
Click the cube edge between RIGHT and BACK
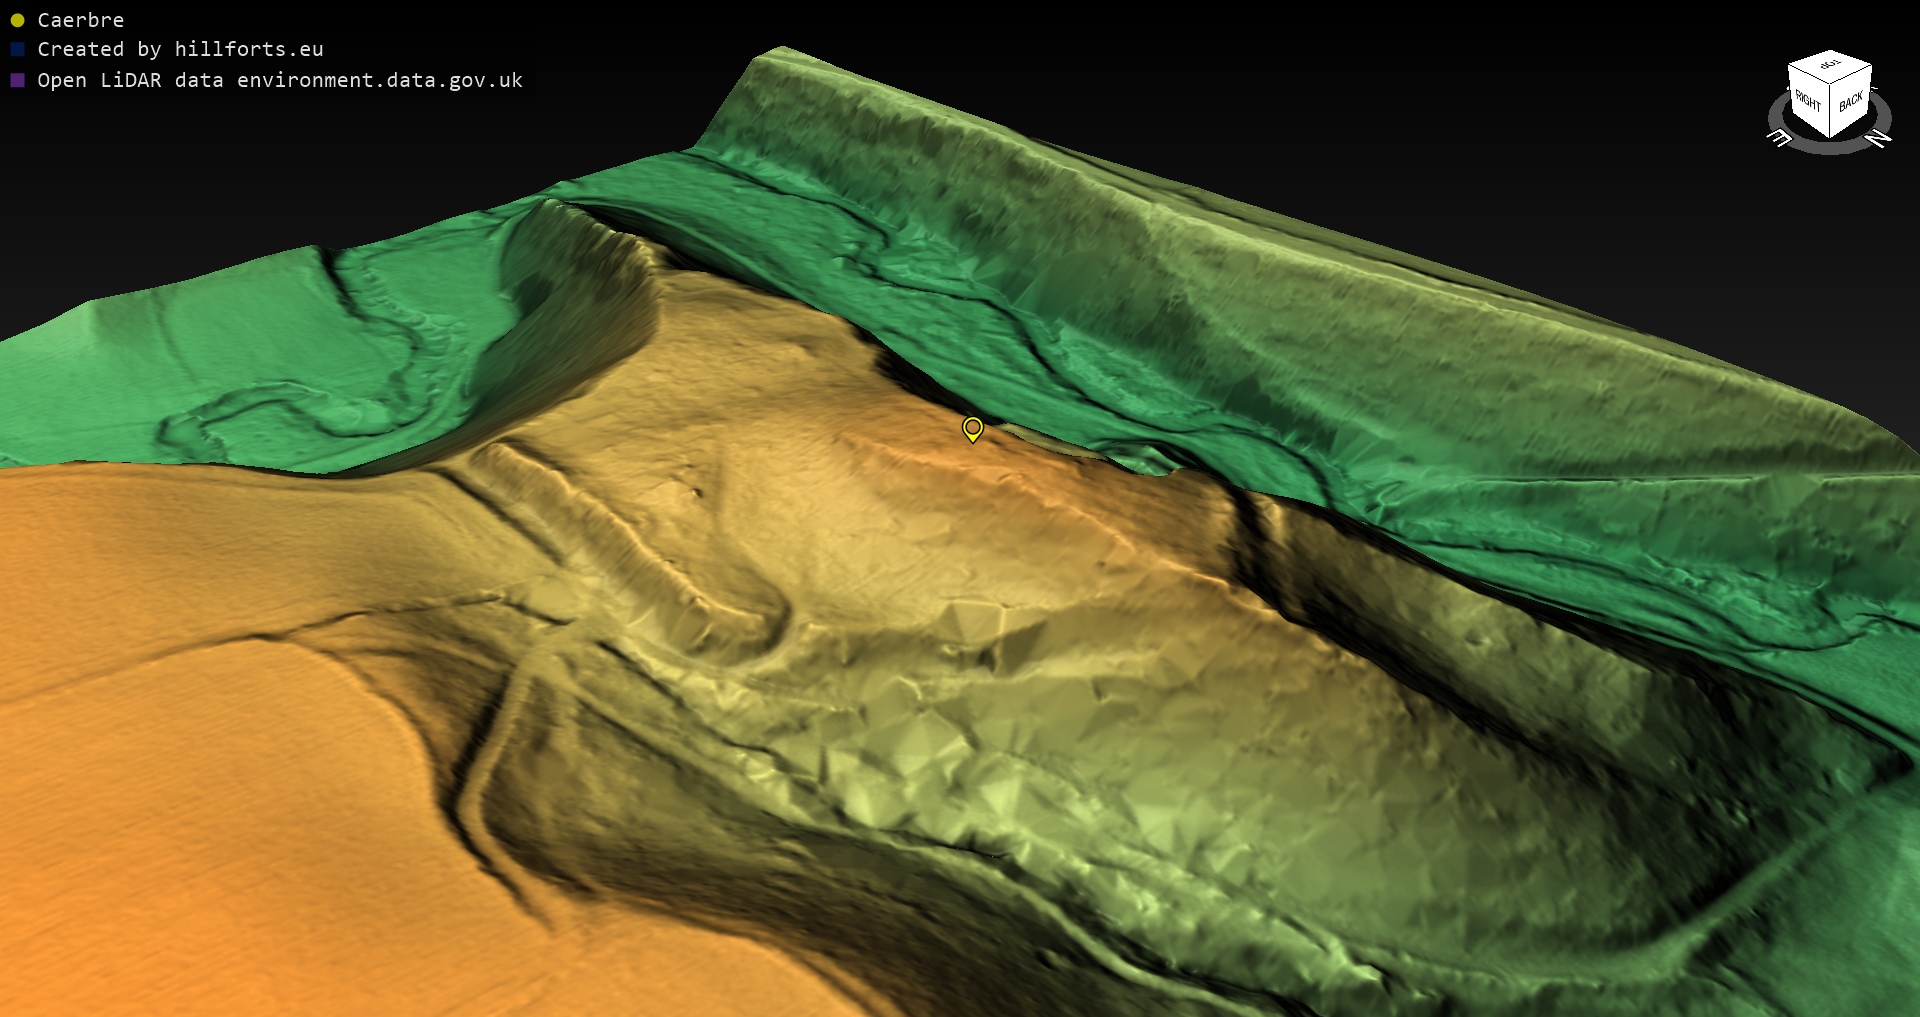[1830, 112]
